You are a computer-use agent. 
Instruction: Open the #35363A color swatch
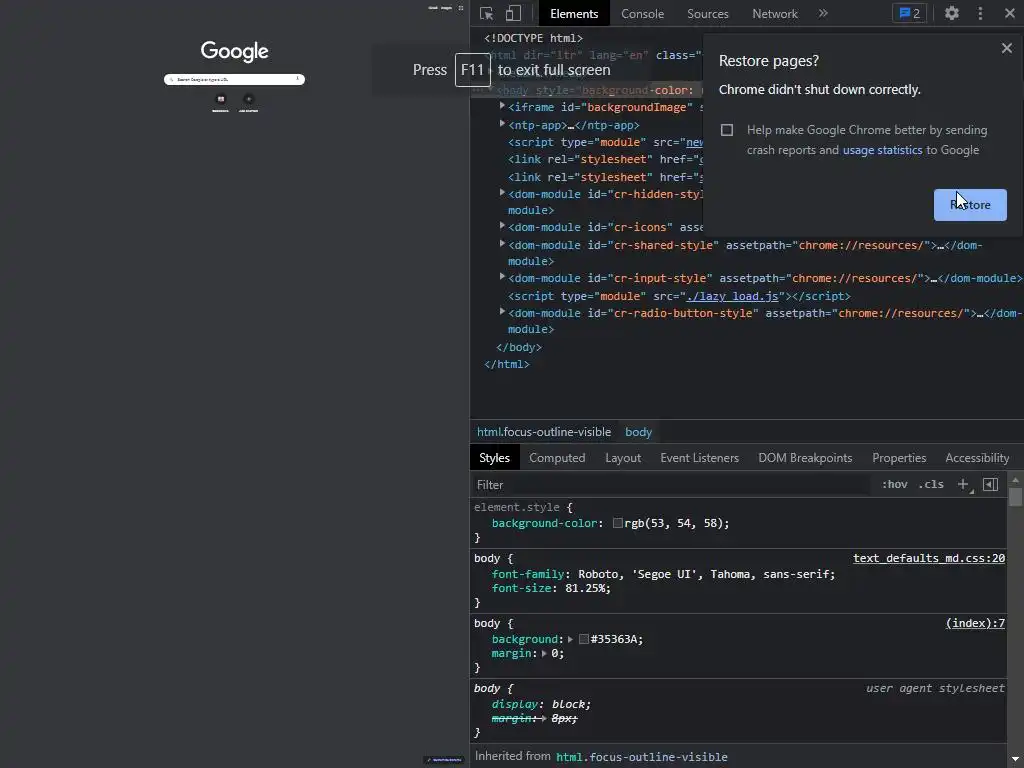click(x=584, y=639)
